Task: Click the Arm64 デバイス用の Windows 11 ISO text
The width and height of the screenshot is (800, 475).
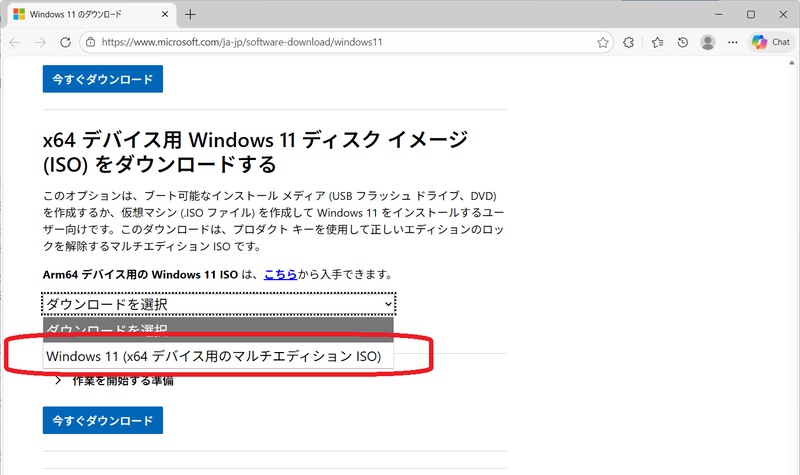Action: [140, 274]
